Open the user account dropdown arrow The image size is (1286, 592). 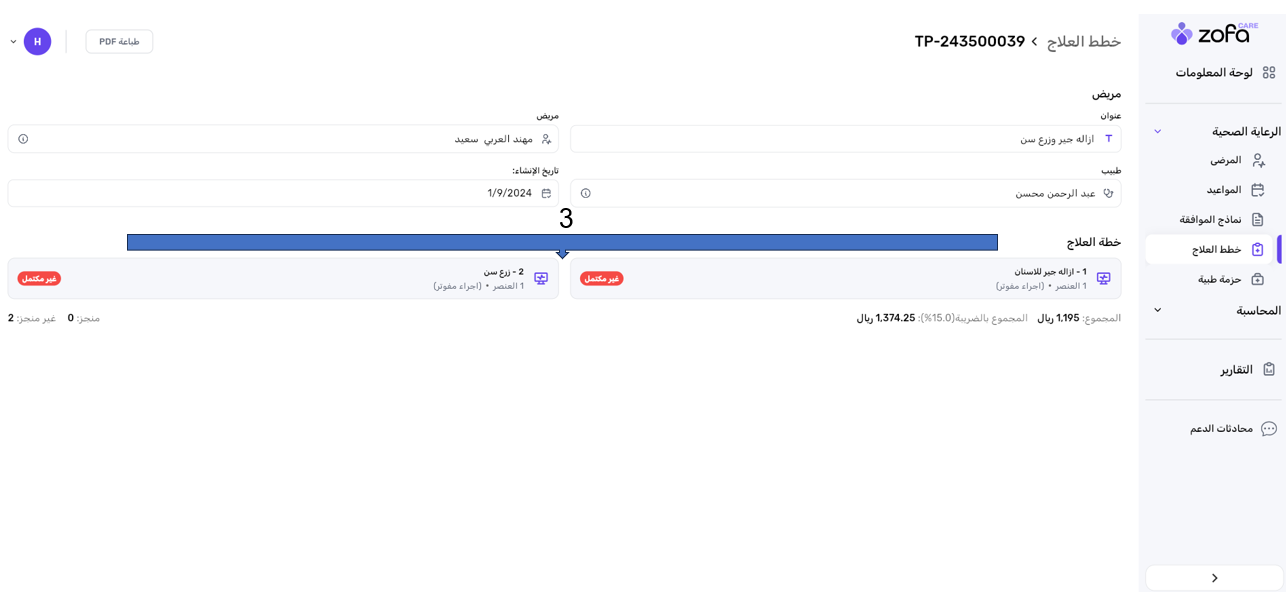13,42
